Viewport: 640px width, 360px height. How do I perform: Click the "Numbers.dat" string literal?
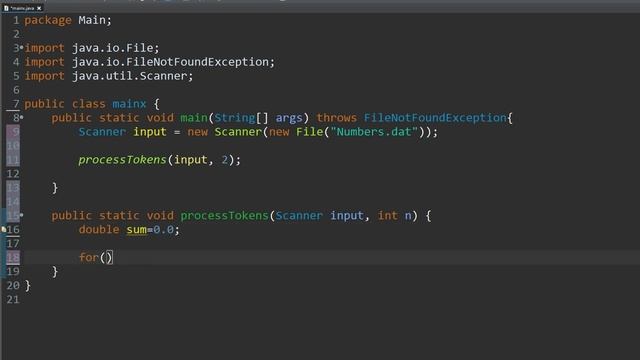pos(374,131)
